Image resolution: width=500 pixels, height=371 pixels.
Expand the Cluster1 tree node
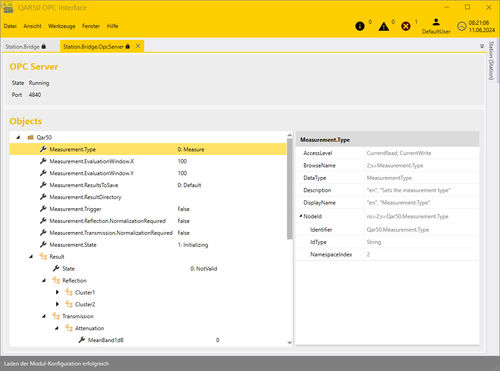tap(57, 292)
